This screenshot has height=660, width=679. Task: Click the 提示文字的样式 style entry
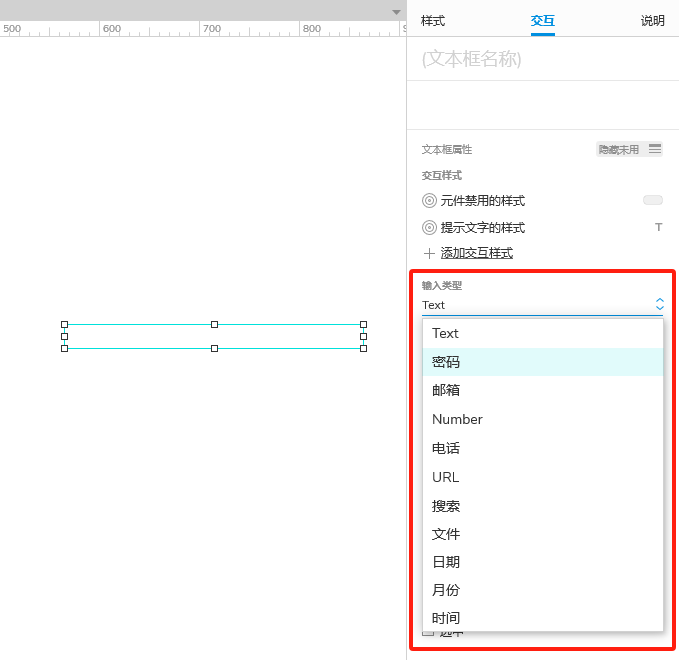[483, 227]
